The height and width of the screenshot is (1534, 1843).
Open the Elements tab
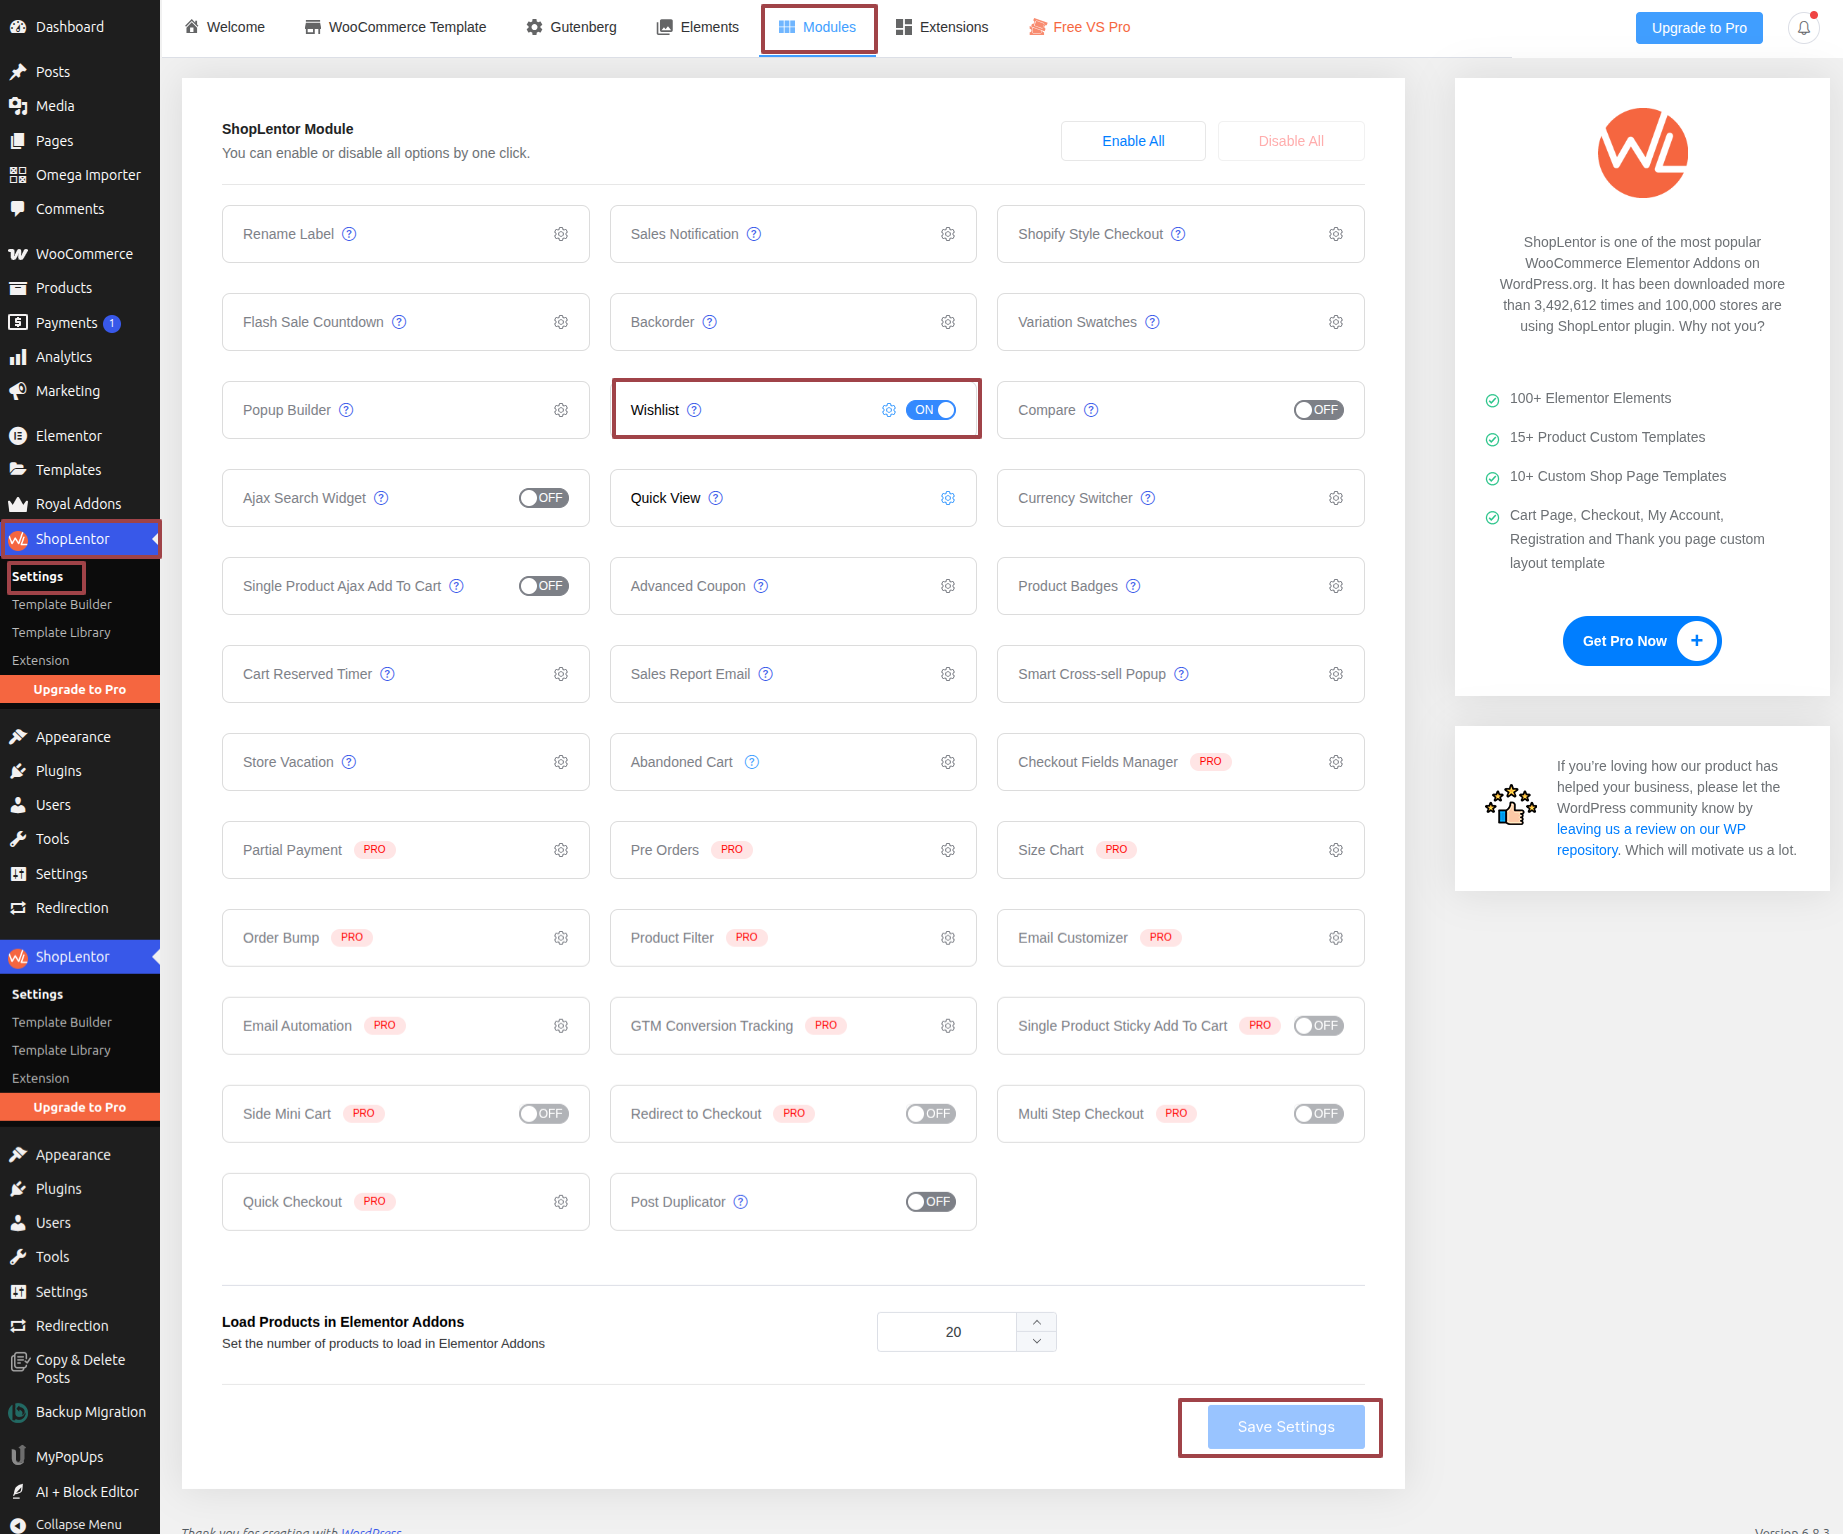point(698,27)
